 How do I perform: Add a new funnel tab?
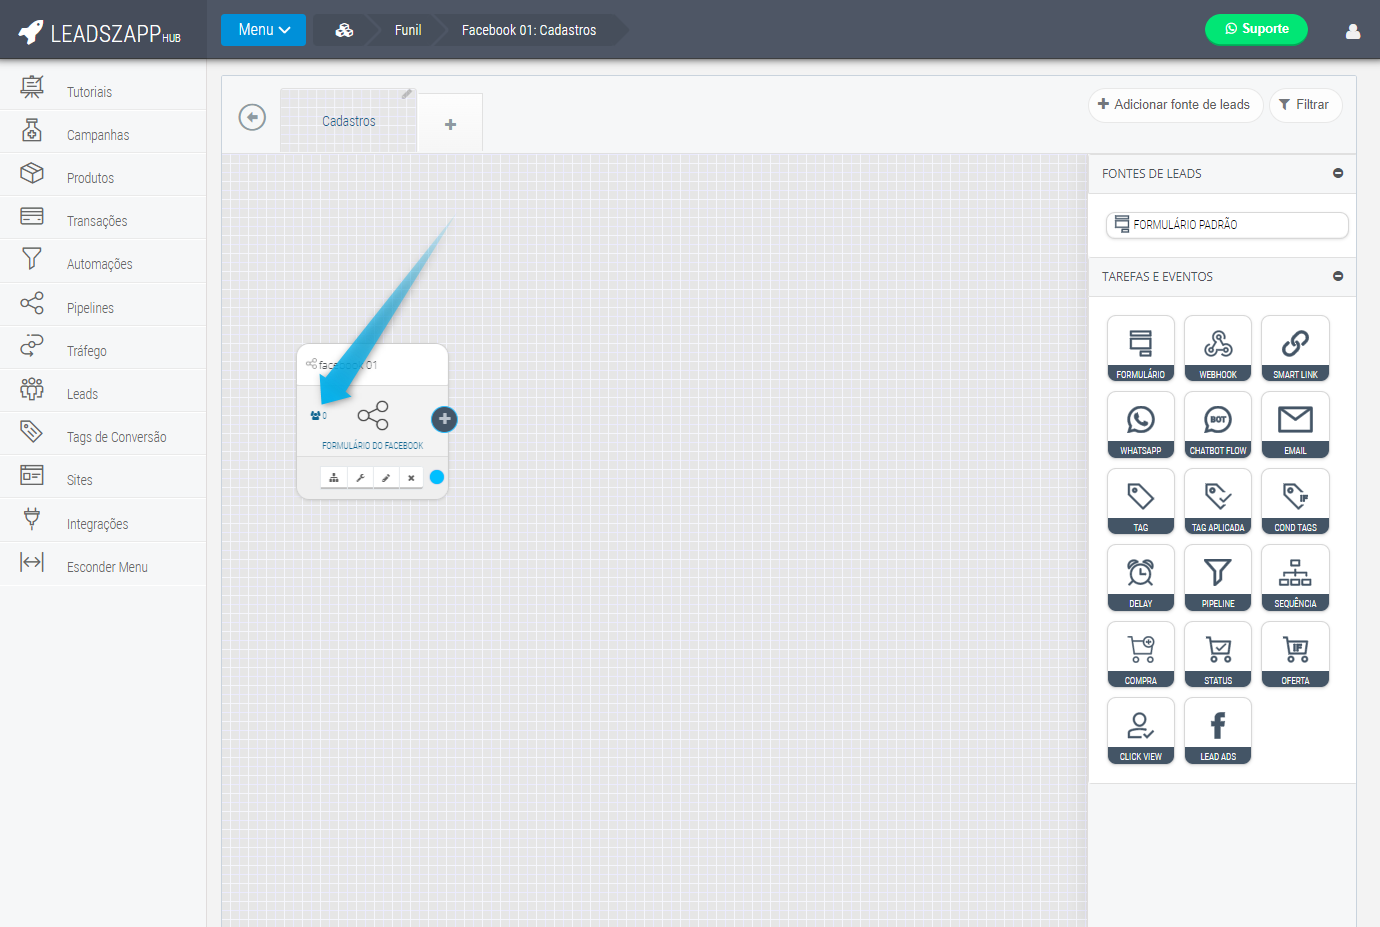pyautogui.click(x=450, y=124)
